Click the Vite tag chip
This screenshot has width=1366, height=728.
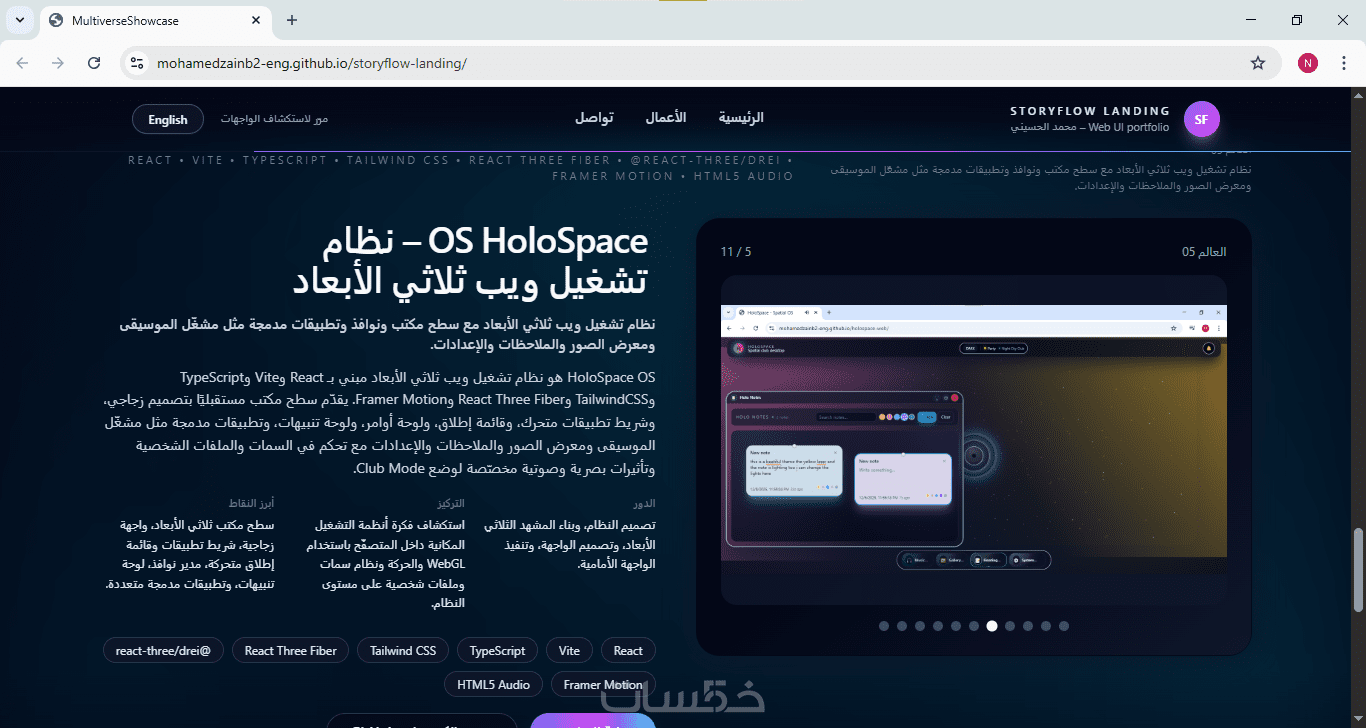tap(569, 651)
